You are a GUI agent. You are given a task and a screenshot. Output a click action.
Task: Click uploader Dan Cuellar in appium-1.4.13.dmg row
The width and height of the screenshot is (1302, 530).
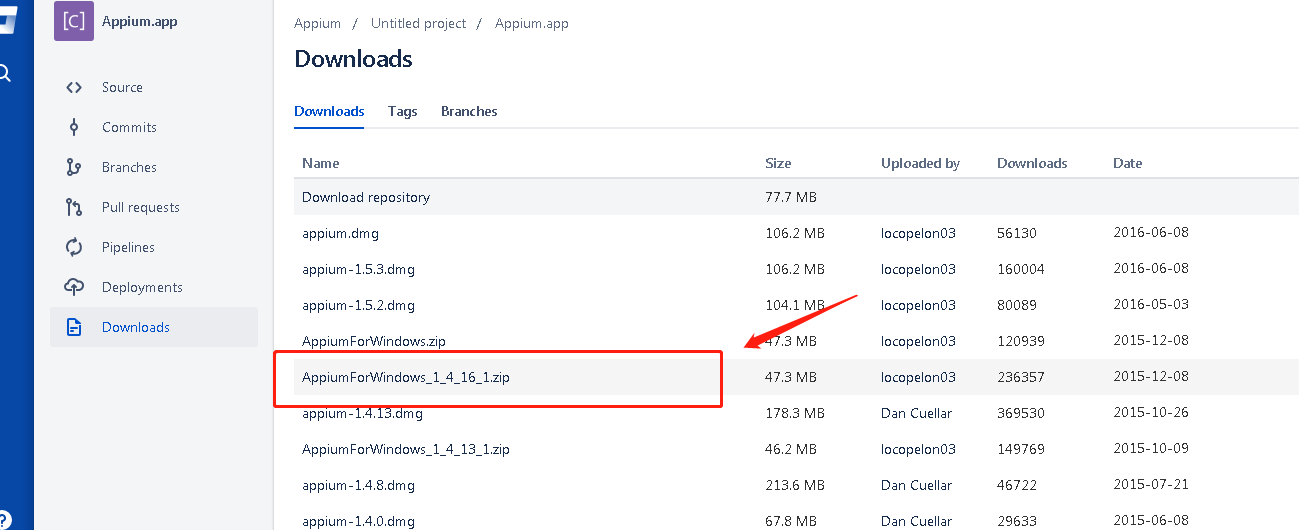[x=916, y=413]
